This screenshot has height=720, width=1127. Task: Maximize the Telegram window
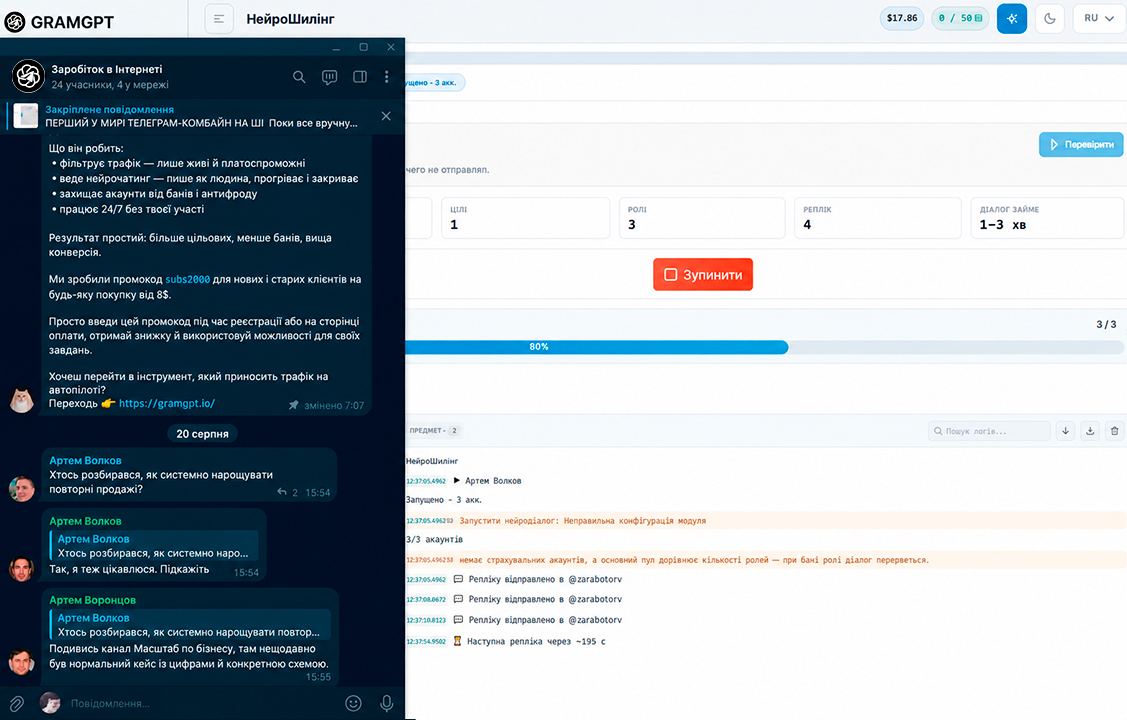click(x=363, y=47)
